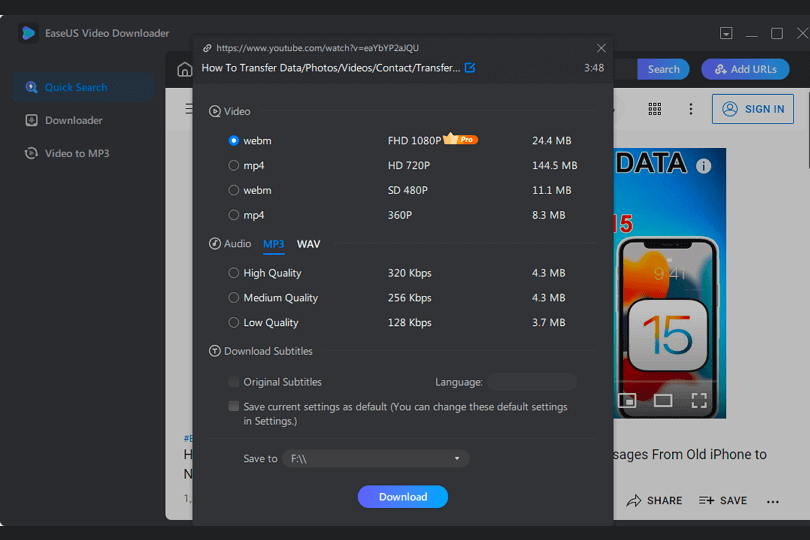This screenshot has height=540, width=810.
Task: Click the theater mode icon on player
Action: click(663, 401)
